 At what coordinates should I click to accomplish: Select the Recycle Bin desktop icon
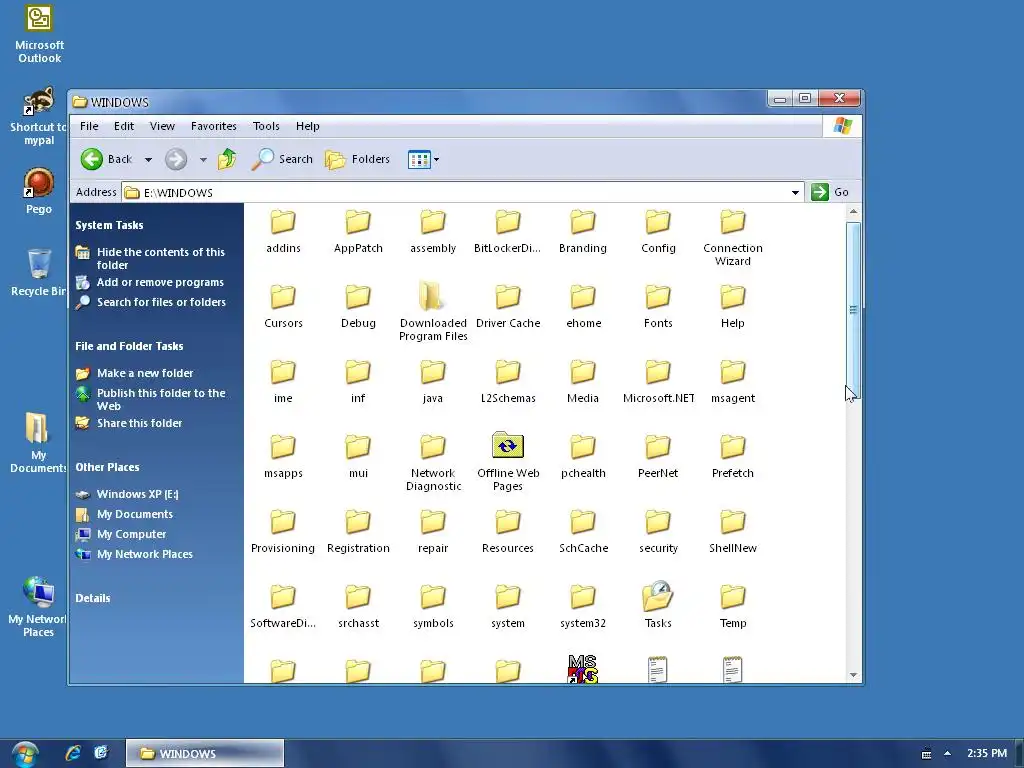(x=38, y=273)
